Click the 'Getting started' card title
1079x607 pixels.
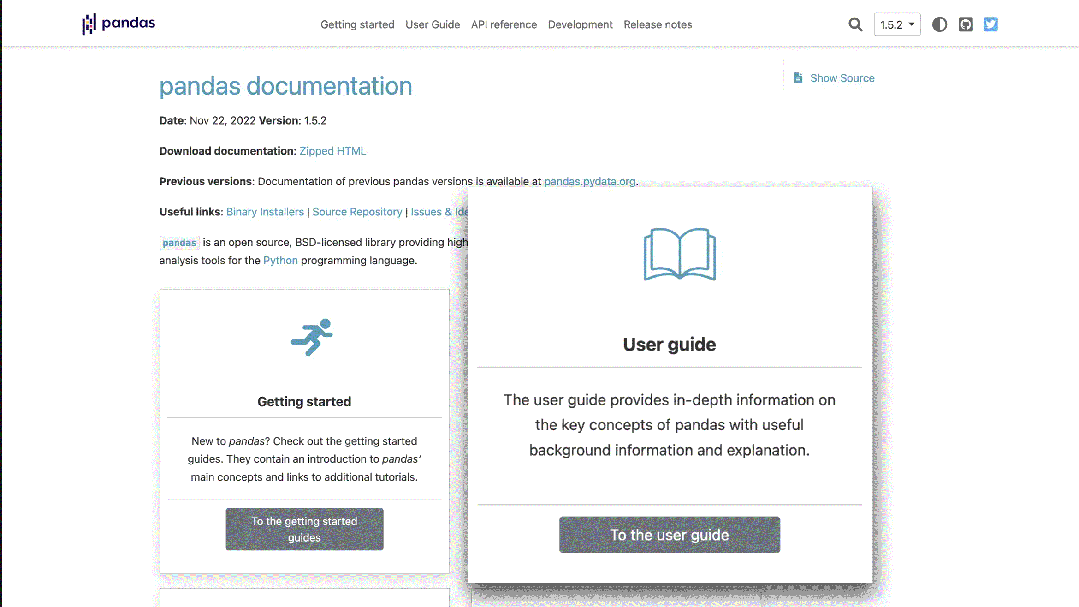click(304, 402)
